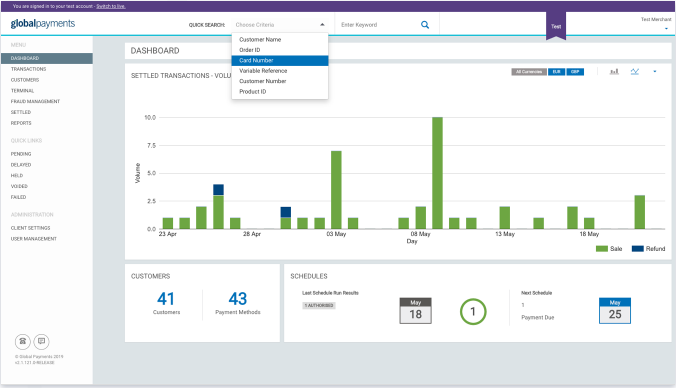Screen dimensions: 676x388
Task: Click the May 25 next schedule calendar
Action: pos(615,311)
